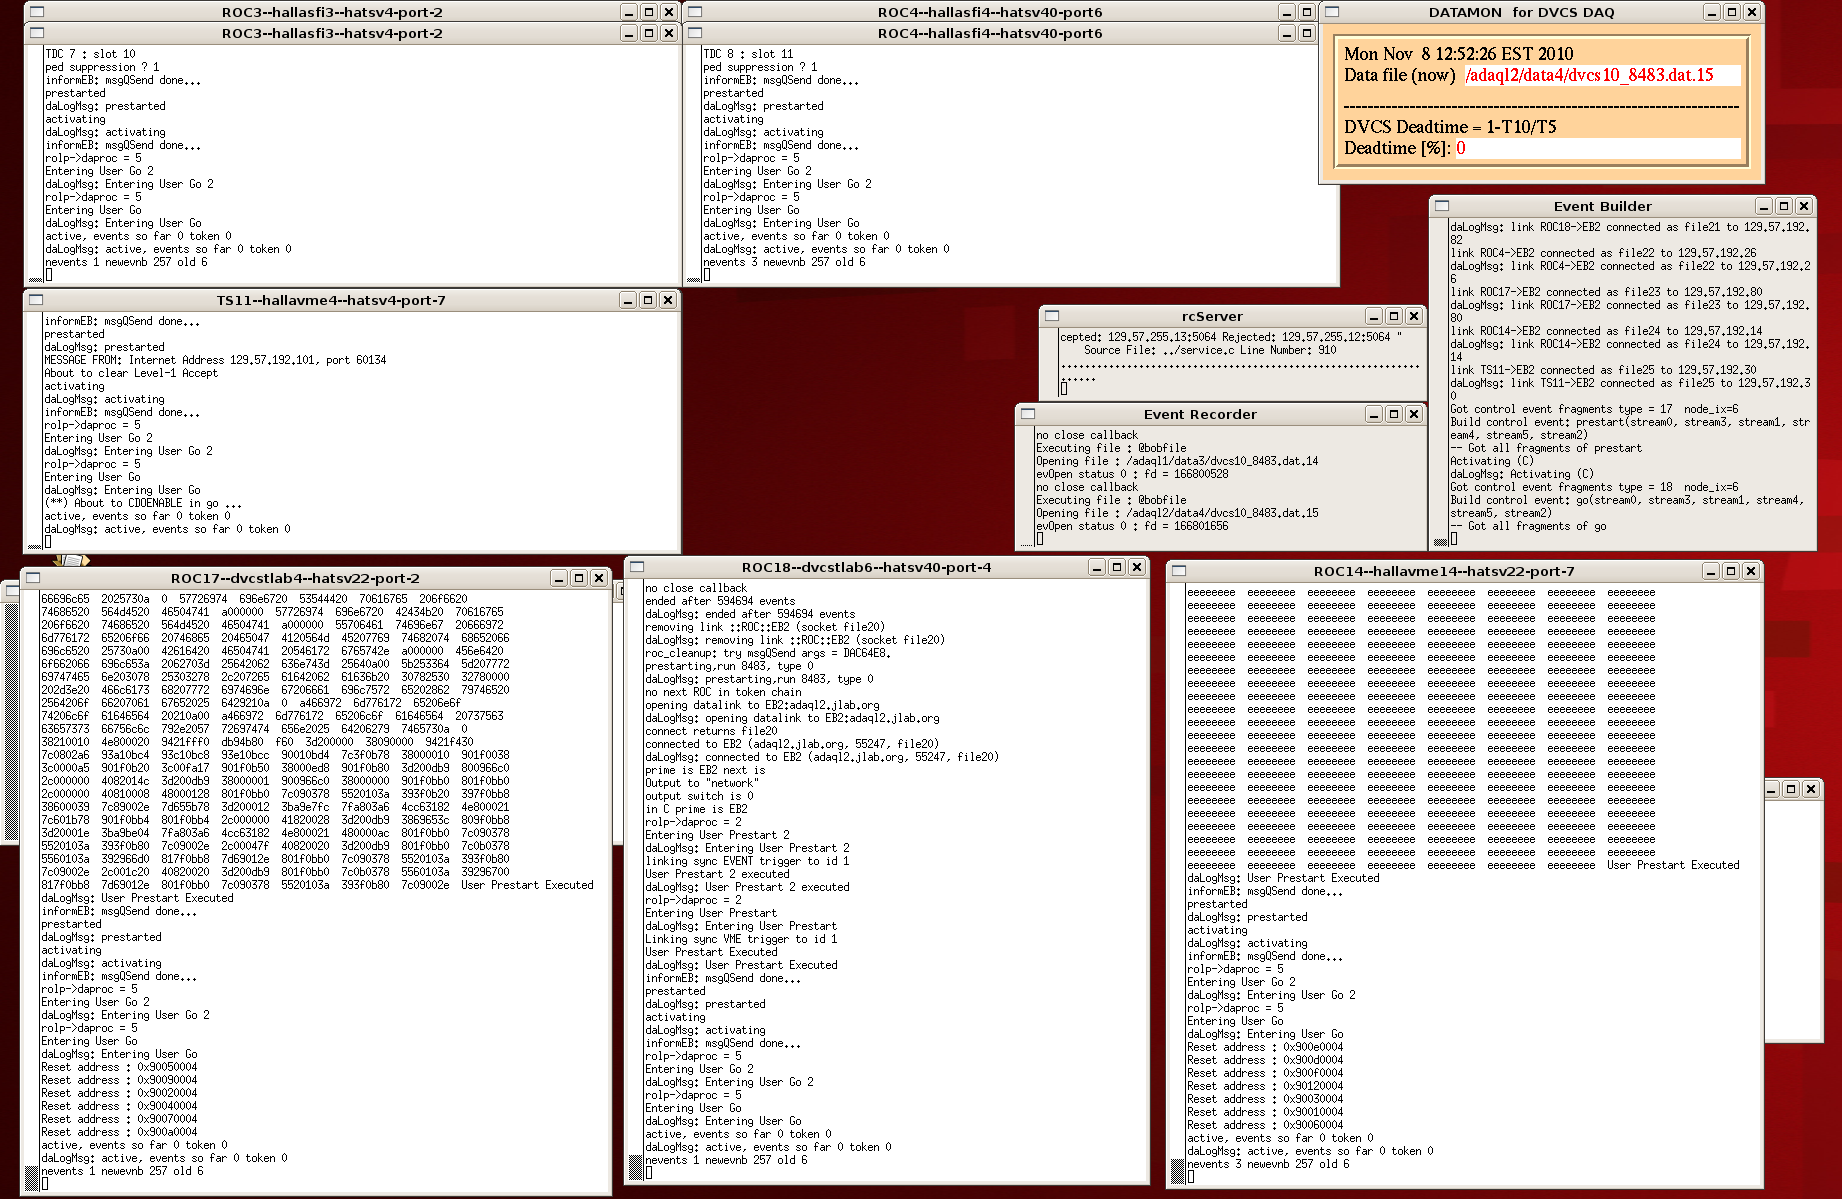Click the ROC17 terminal scrollbar thumb
1842x1199 pixels.
(x=31, y=1177)
